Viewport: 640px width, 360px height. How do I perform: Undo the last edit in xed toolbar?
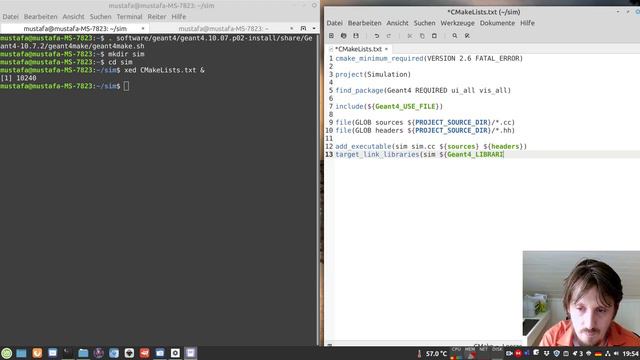point(376,36)
